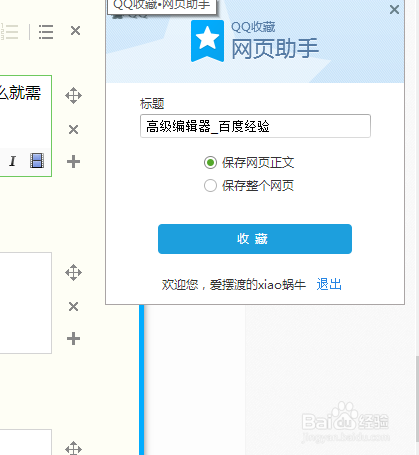The image size is (419, 455).
Task: Add a step below the green-bordered step
Action: point(73,162)
